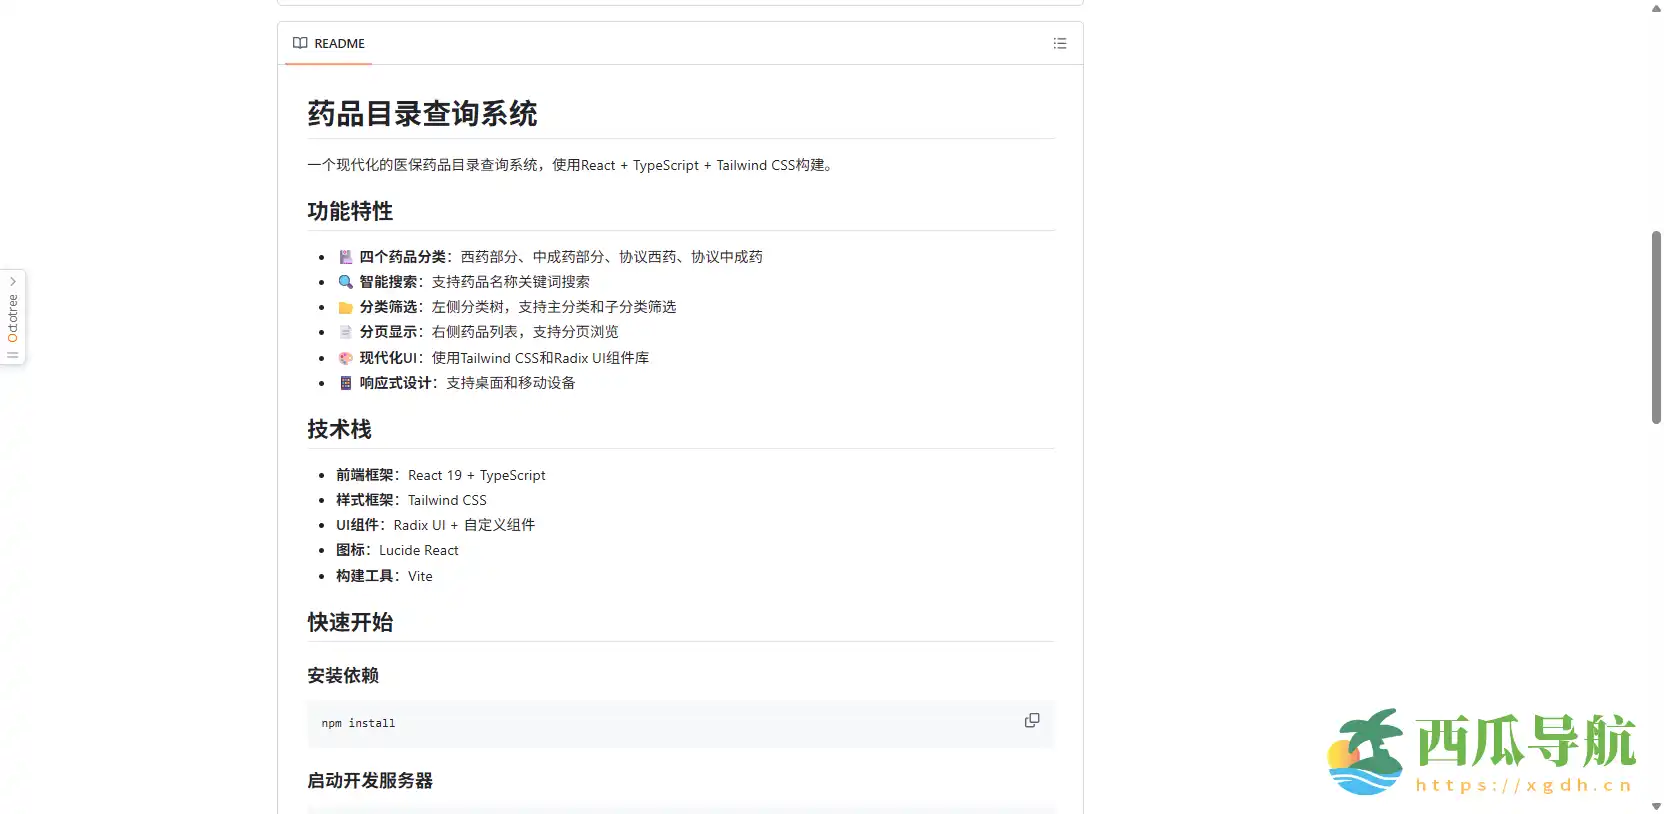Click the pill emoji beside 四个药品分类
1664x814 pixels.
(x=345, y=257)
